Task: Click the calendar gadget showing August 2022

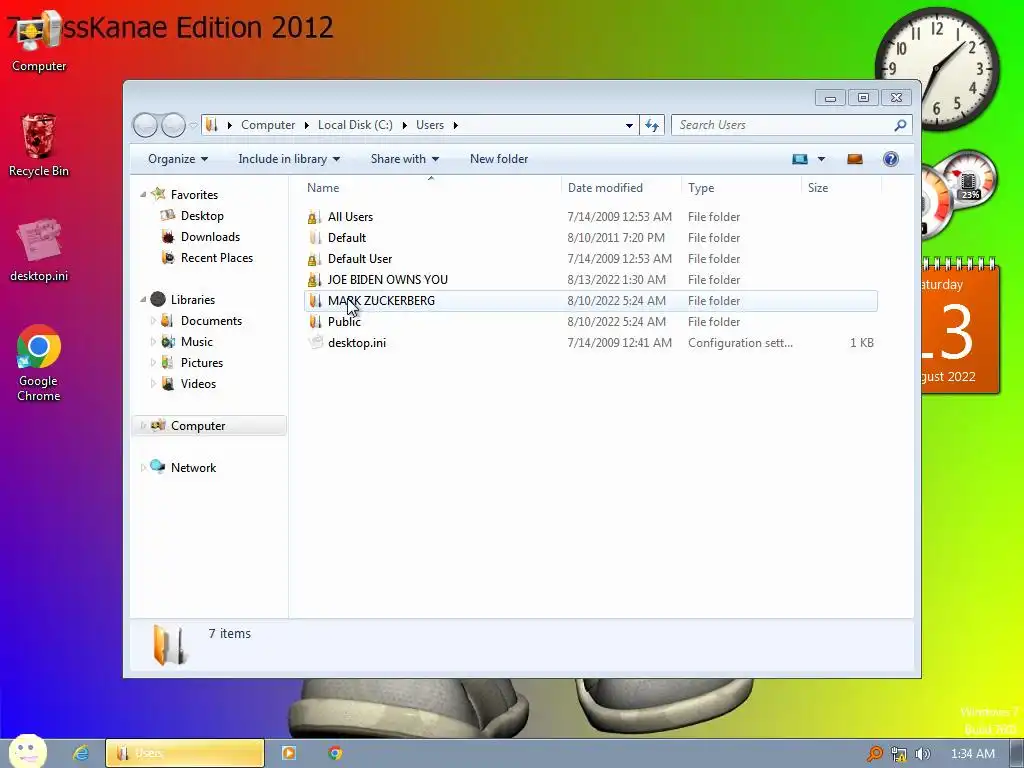Action: pyautogui.click(x=960, y=325)
